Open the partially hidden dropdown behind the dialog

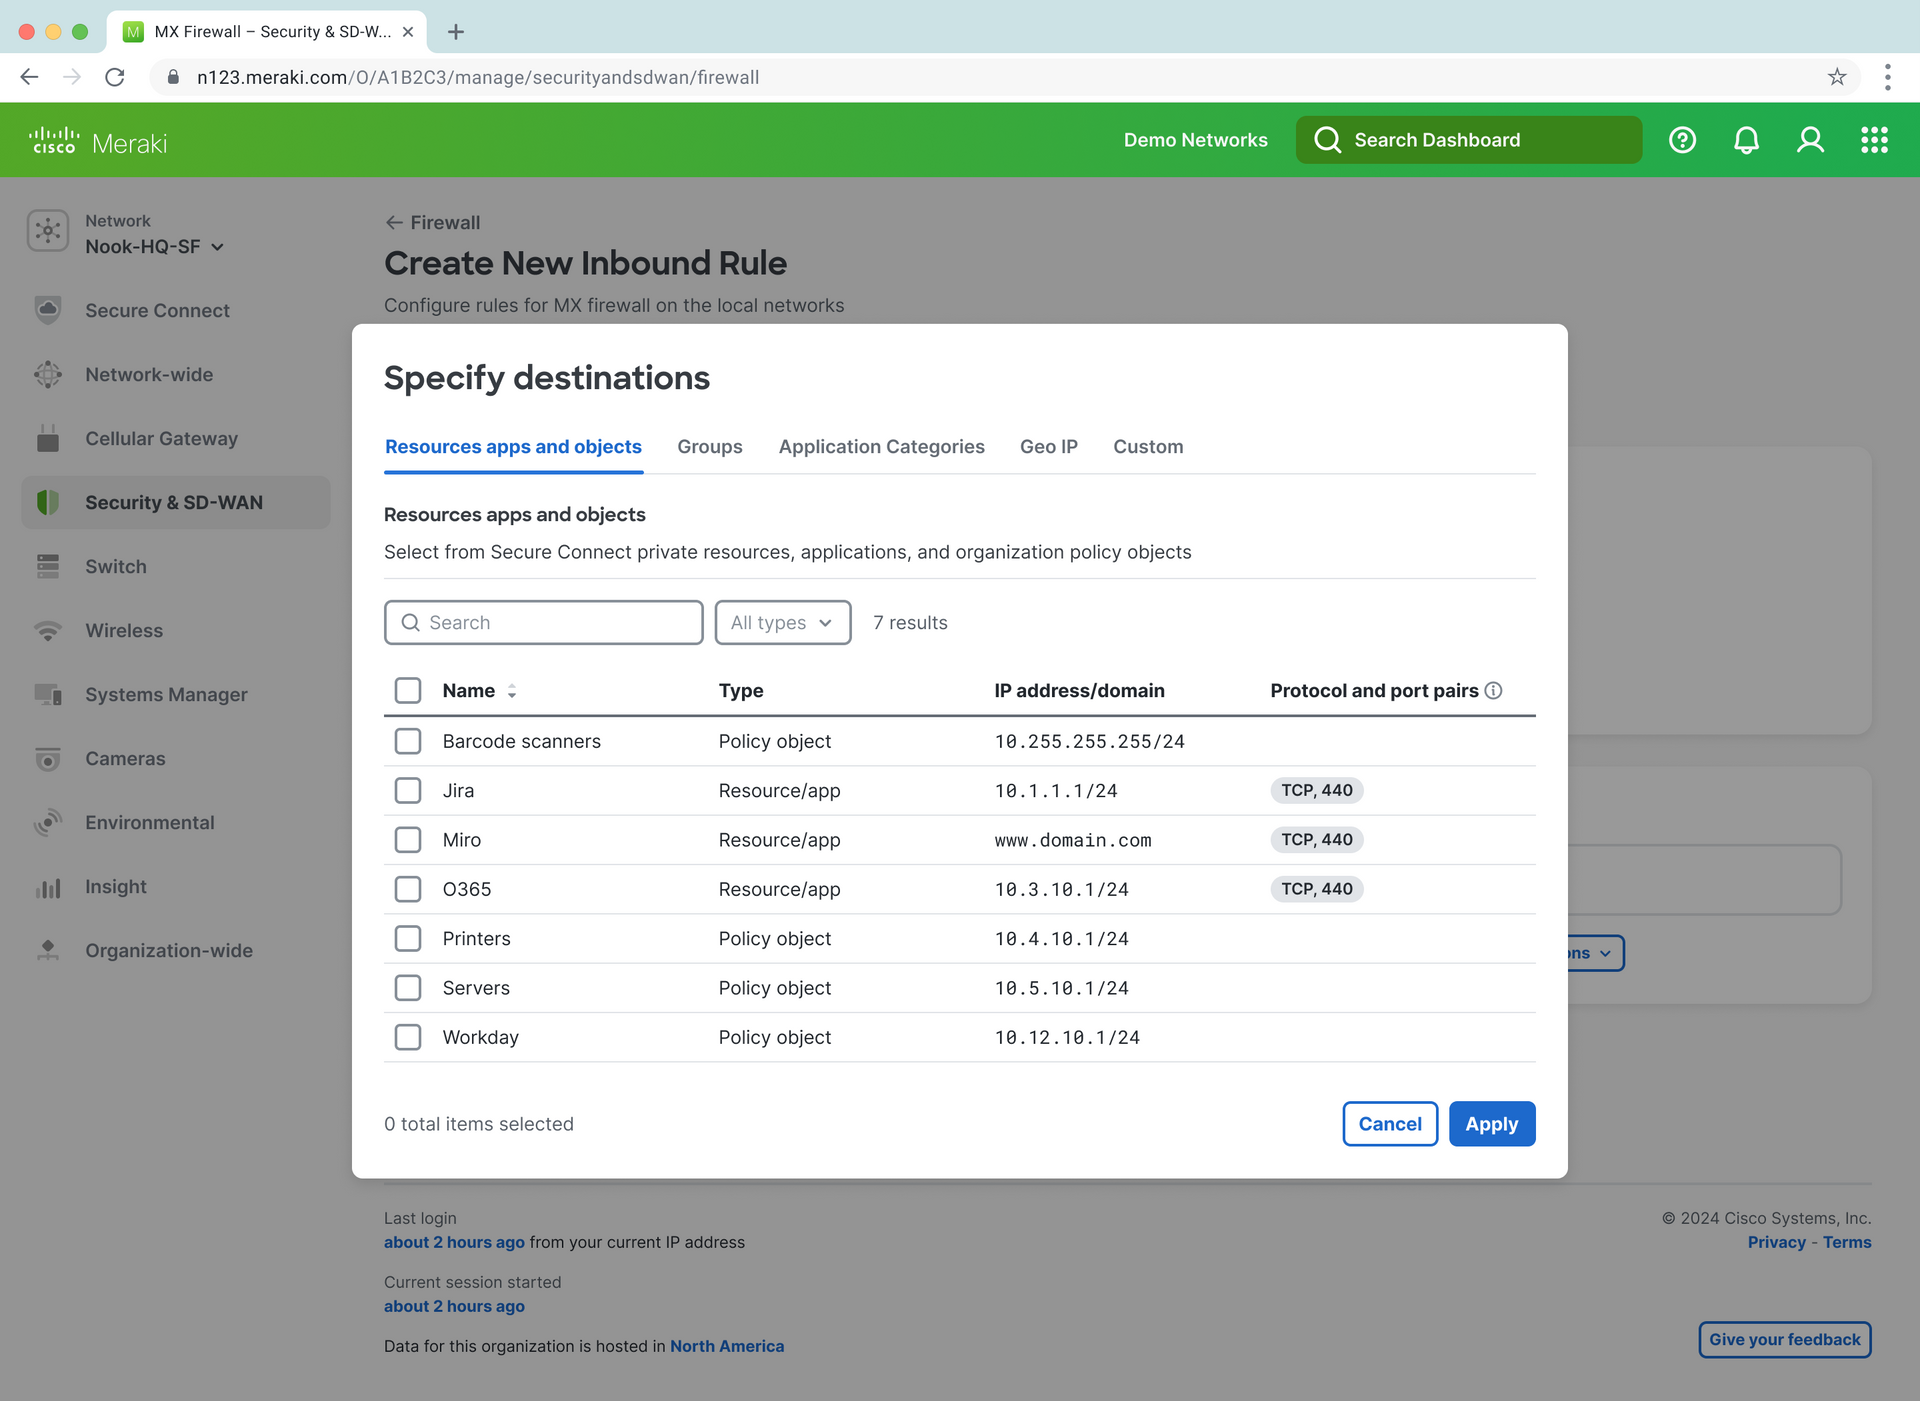[x=1597, y=953]
